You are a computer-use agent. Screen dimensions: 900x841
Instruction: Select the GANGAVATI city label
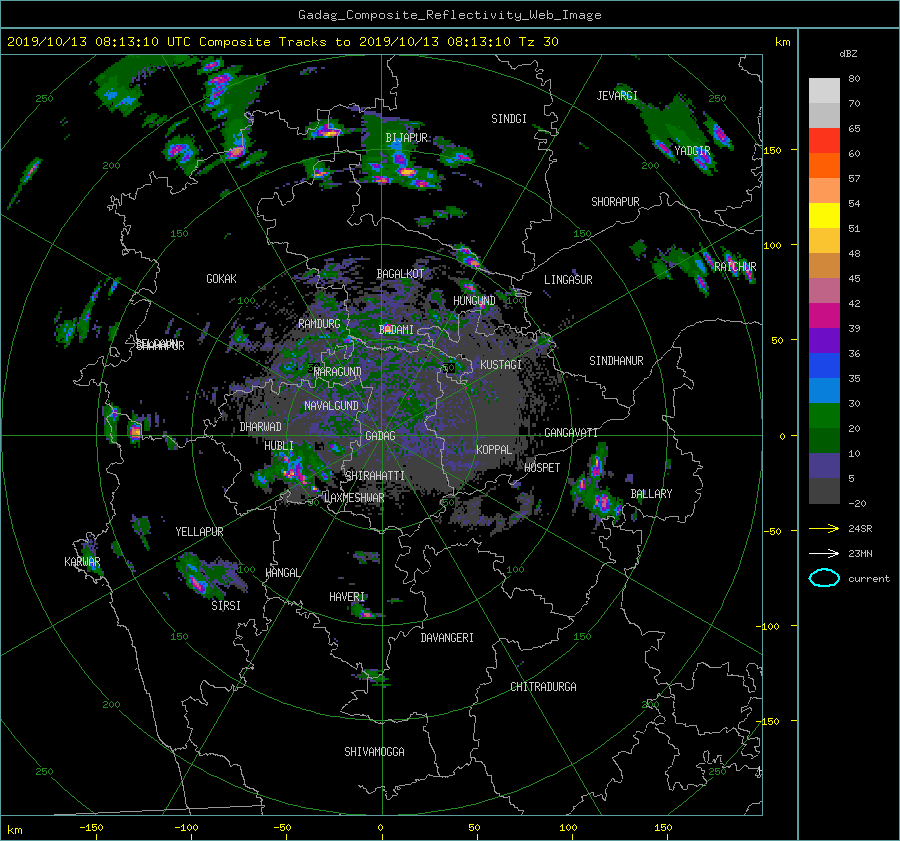(571, 433)
